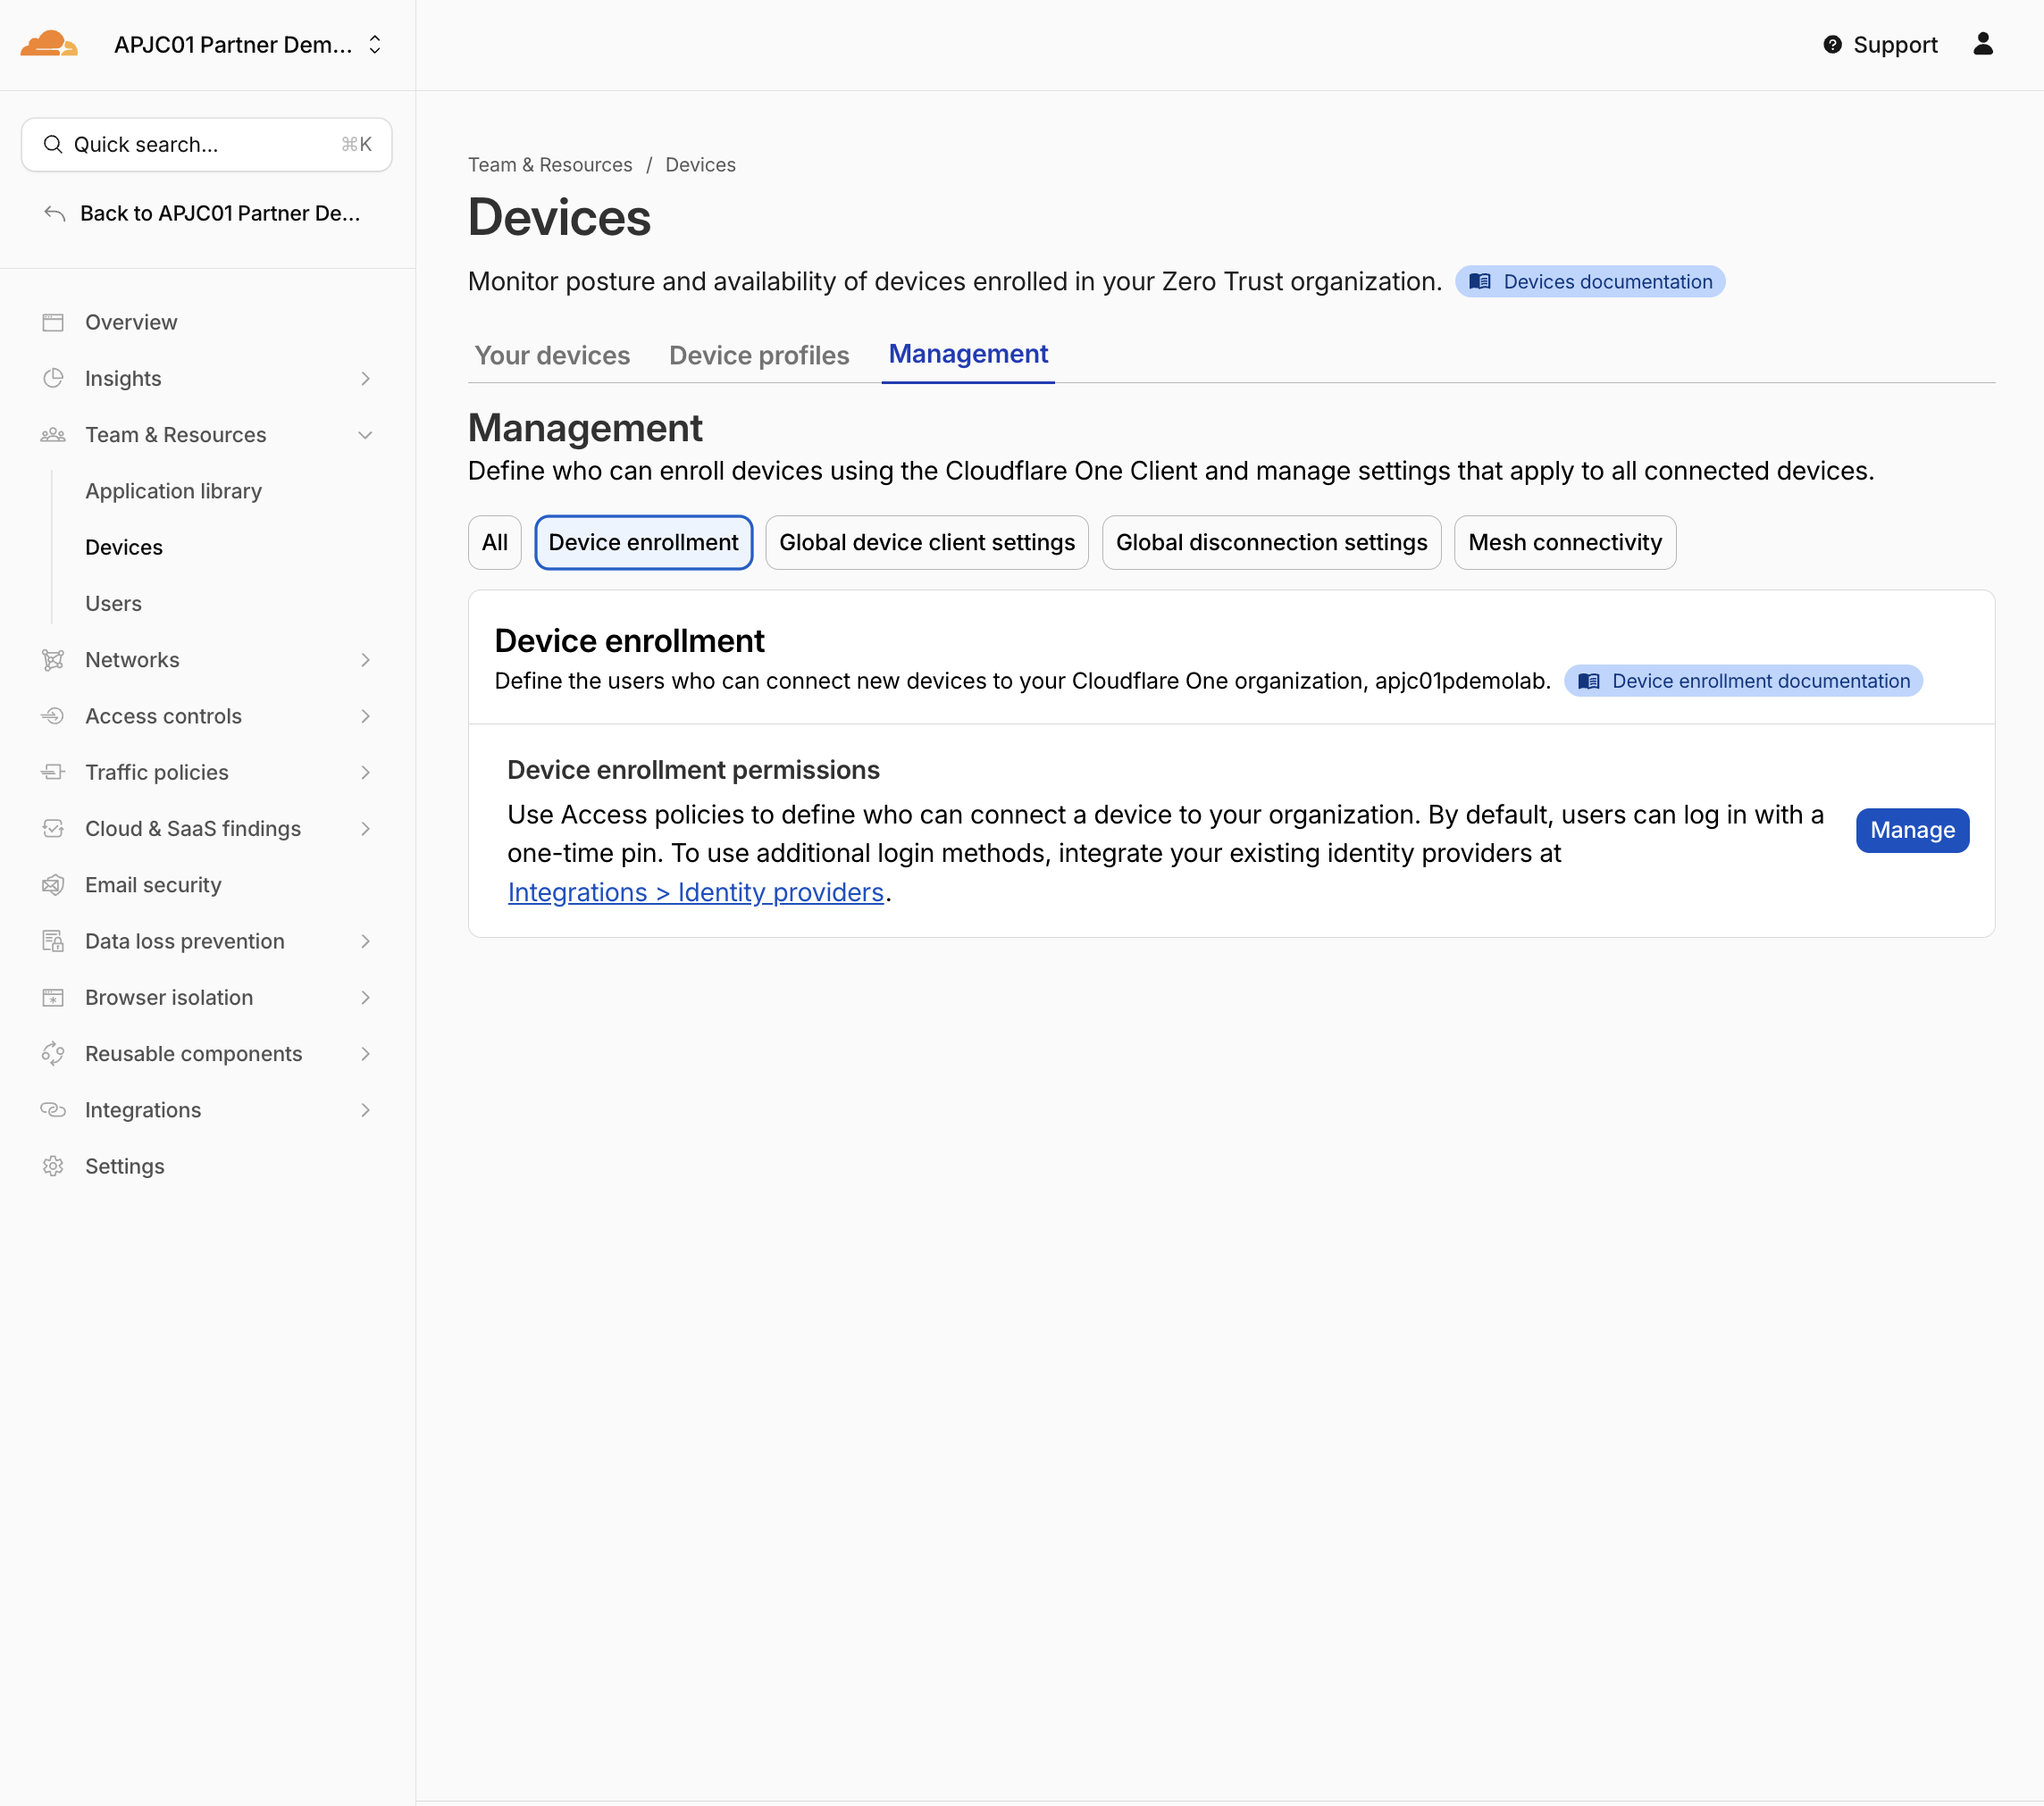Click the Cloud & SaaS findings icon
This screenshot has width=2044, height=1806.
pos(53,829)
